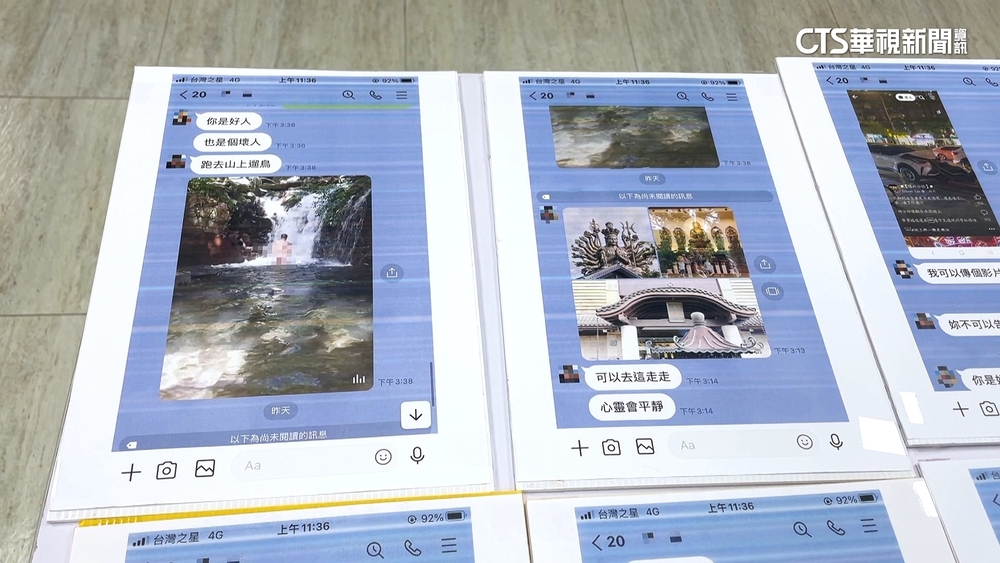This screenshot has width=1000, height=563.
Task: Tap the search icon in the left chat header
Action: (x=348, y=95)
